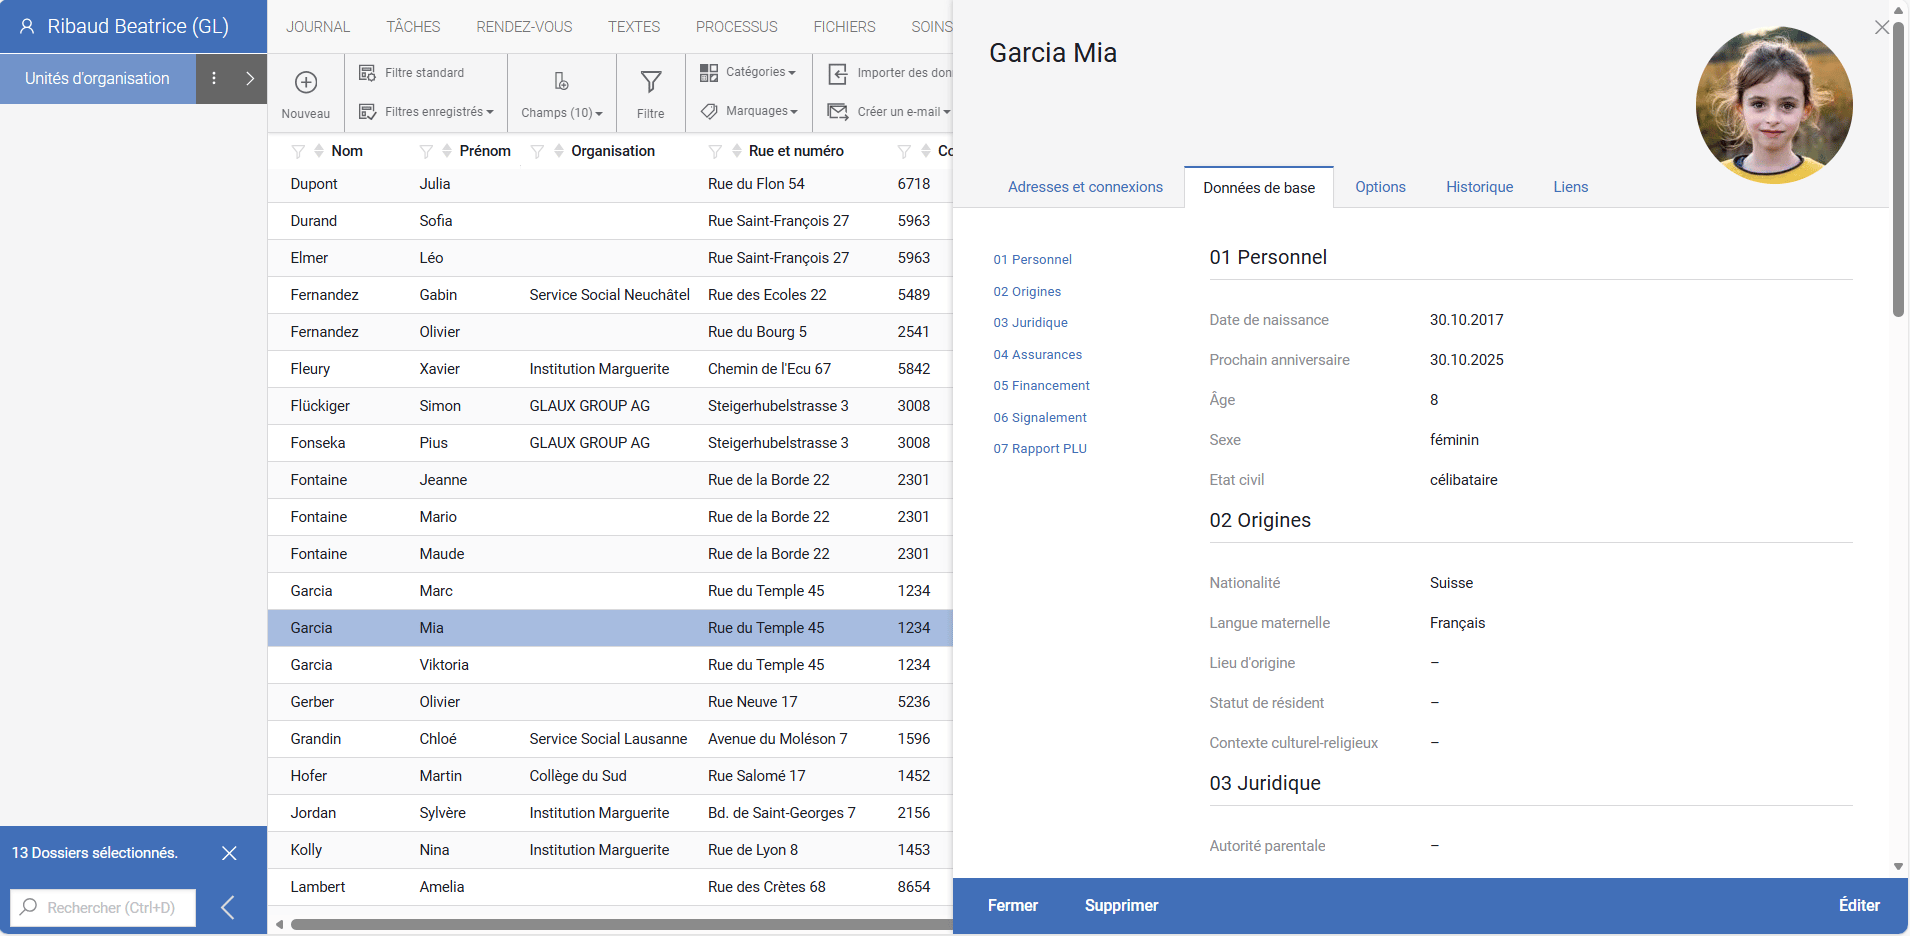The height and width of the screenshot is (936, 1910).
Task: Go to the FICHIERS tab
Action: click(x=844, y=26)
